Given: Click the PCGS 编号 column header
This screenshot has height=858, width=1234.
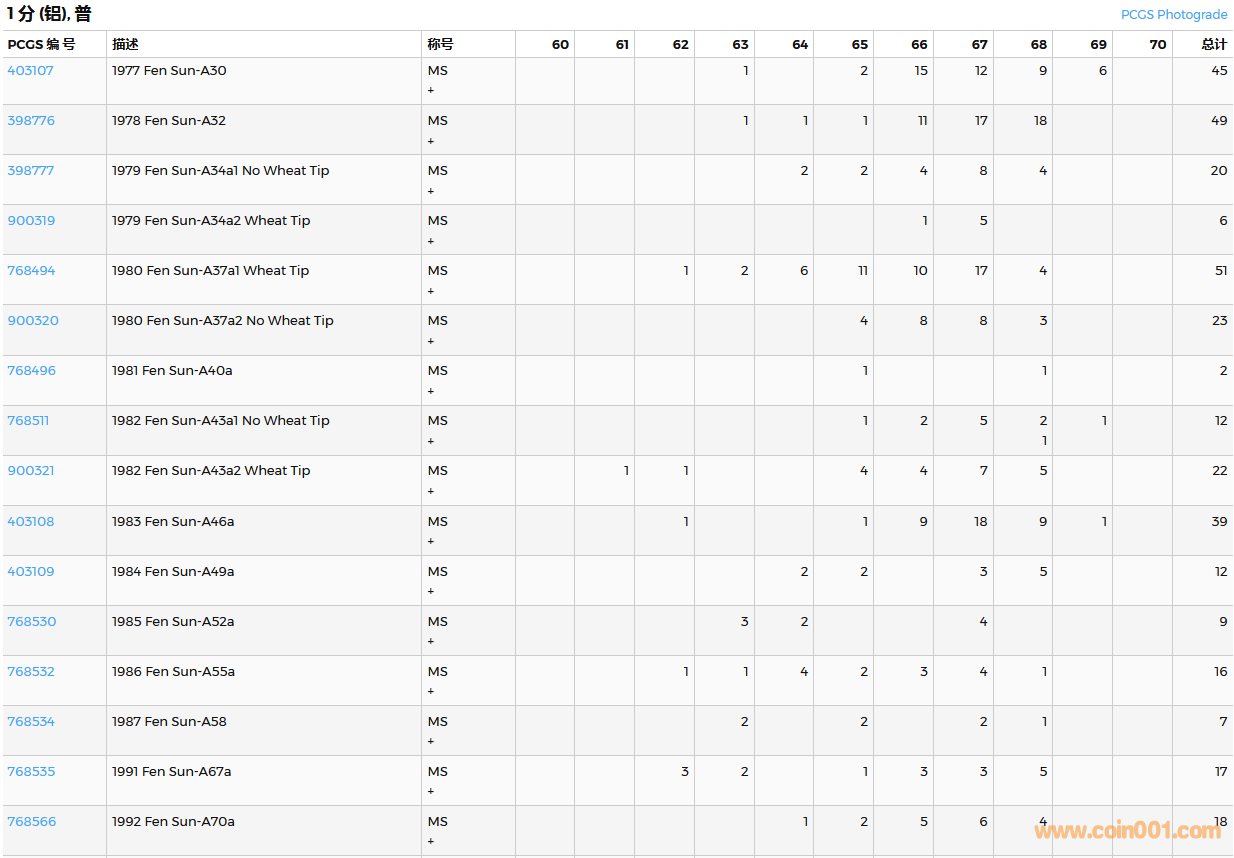Looking at the screenshot, I should pos(41,45).
